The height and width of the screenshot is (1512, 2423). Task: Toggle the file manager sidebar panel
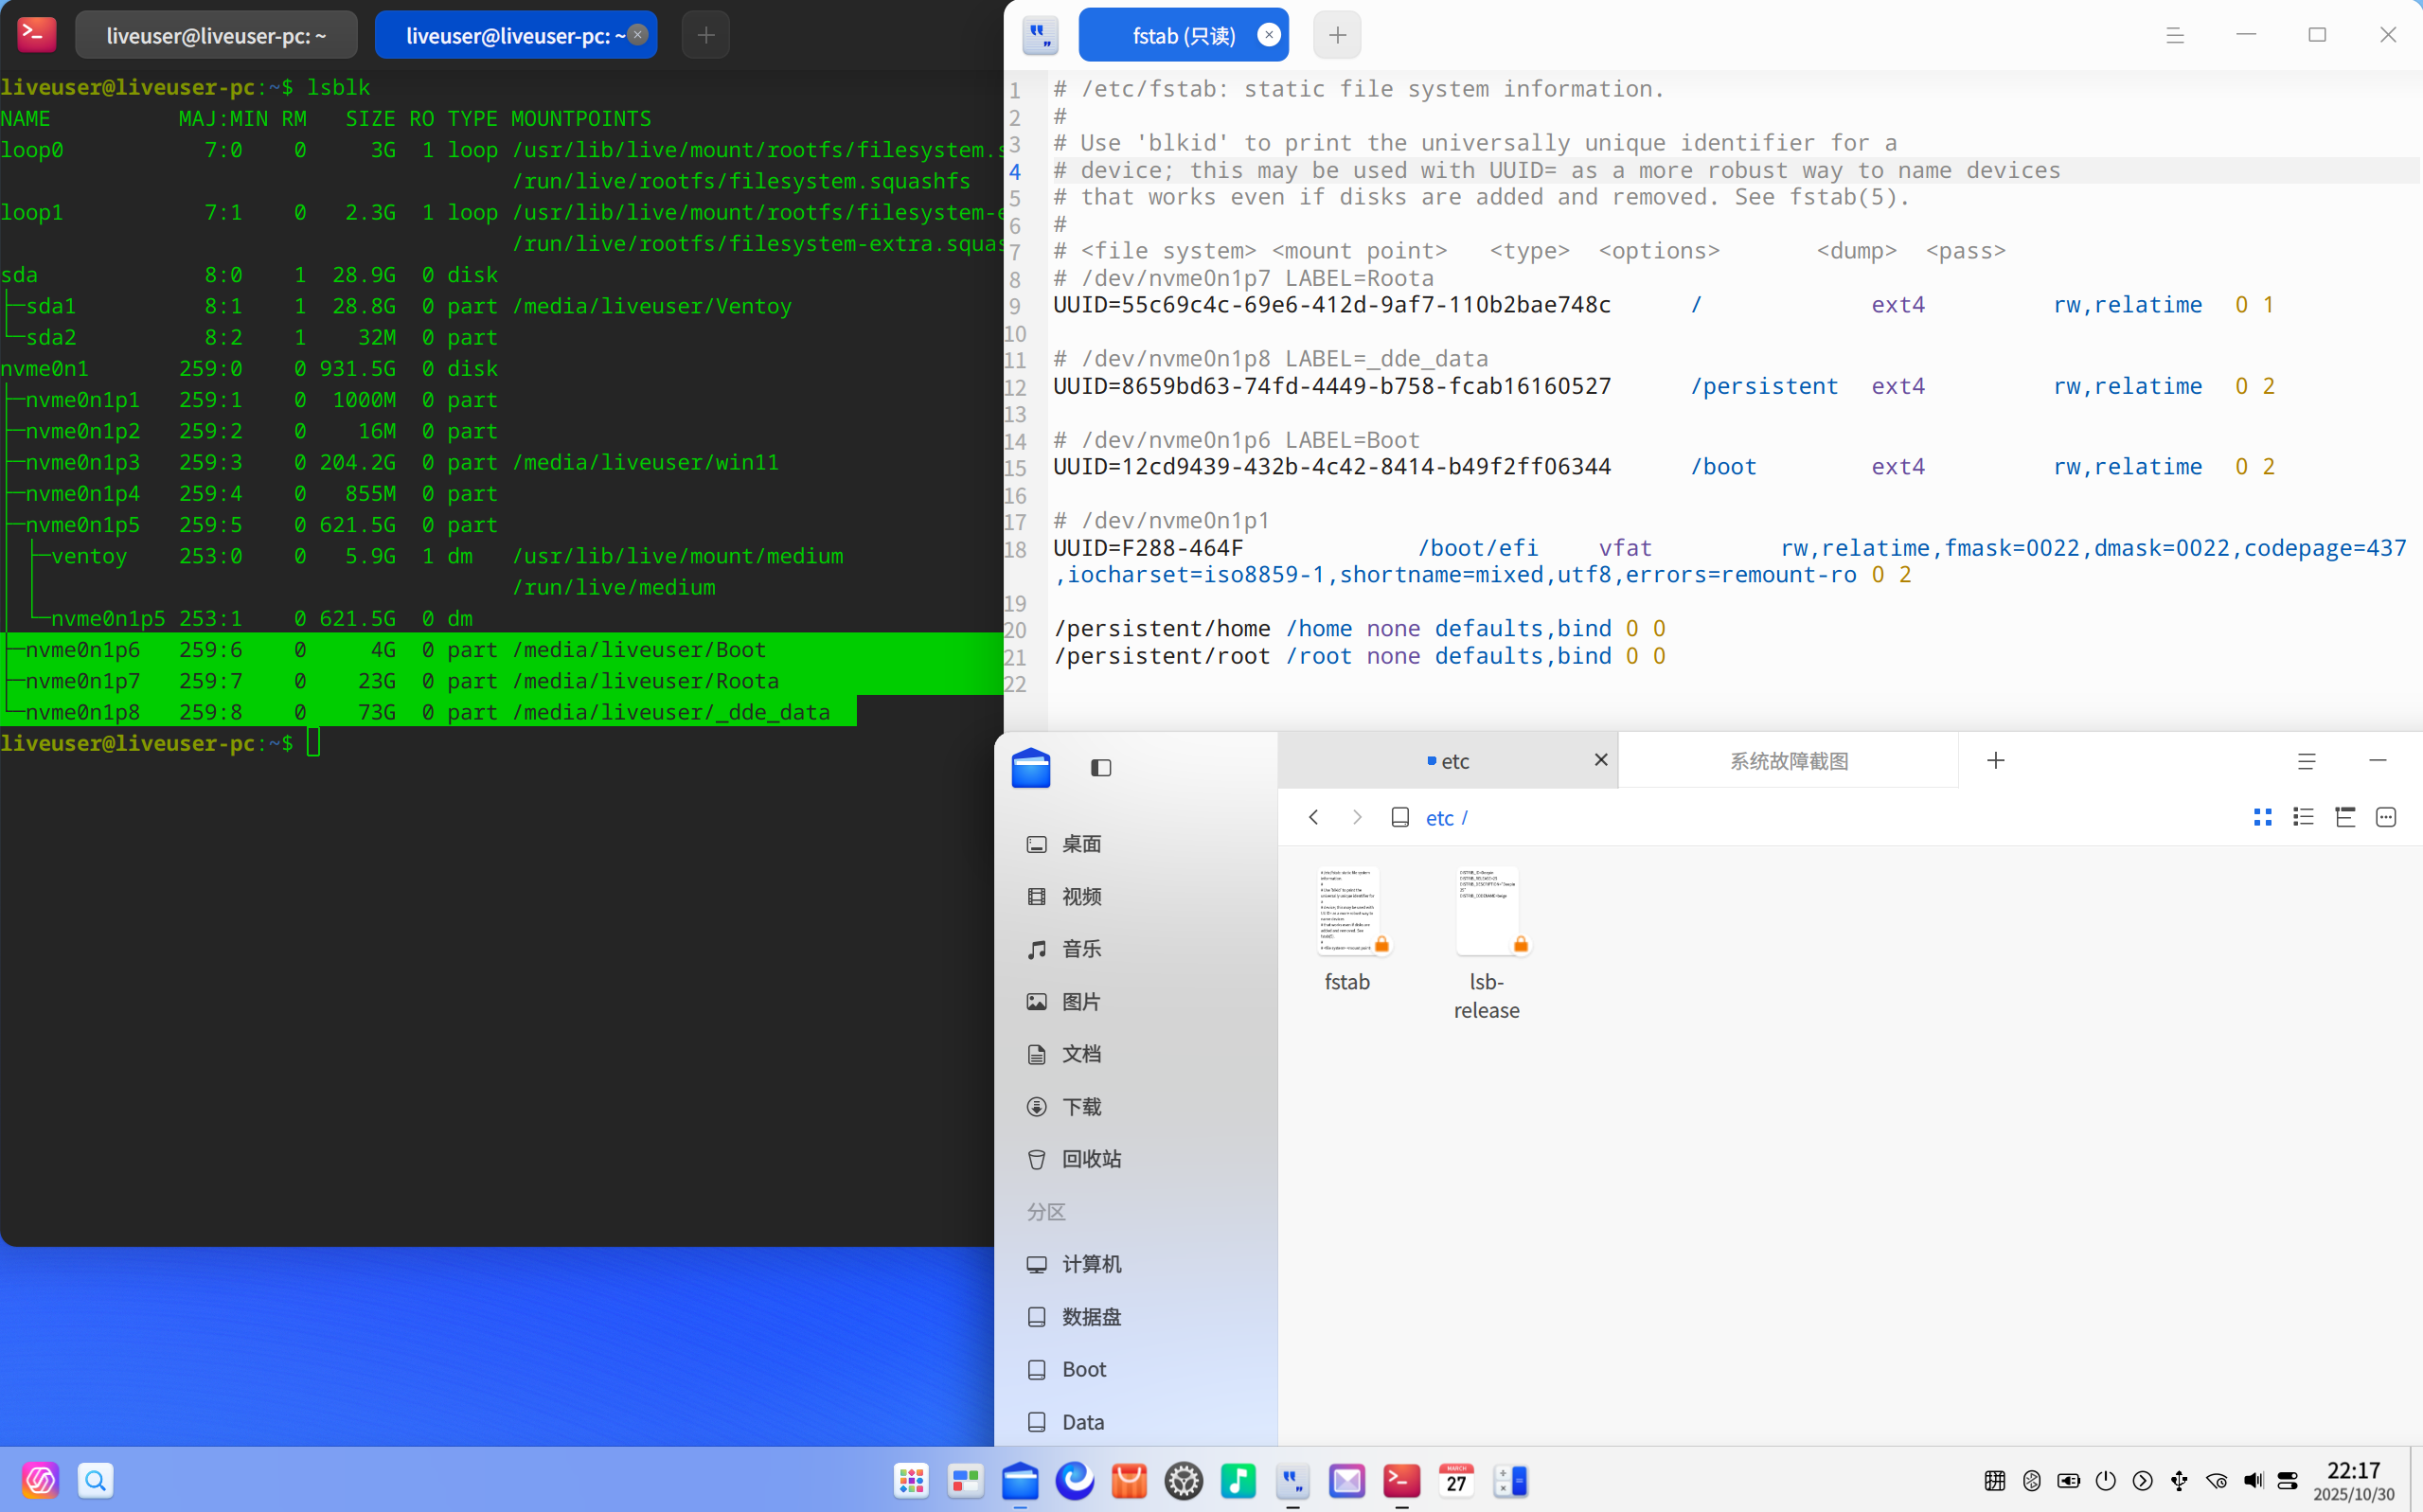(x=1101, y=768)
